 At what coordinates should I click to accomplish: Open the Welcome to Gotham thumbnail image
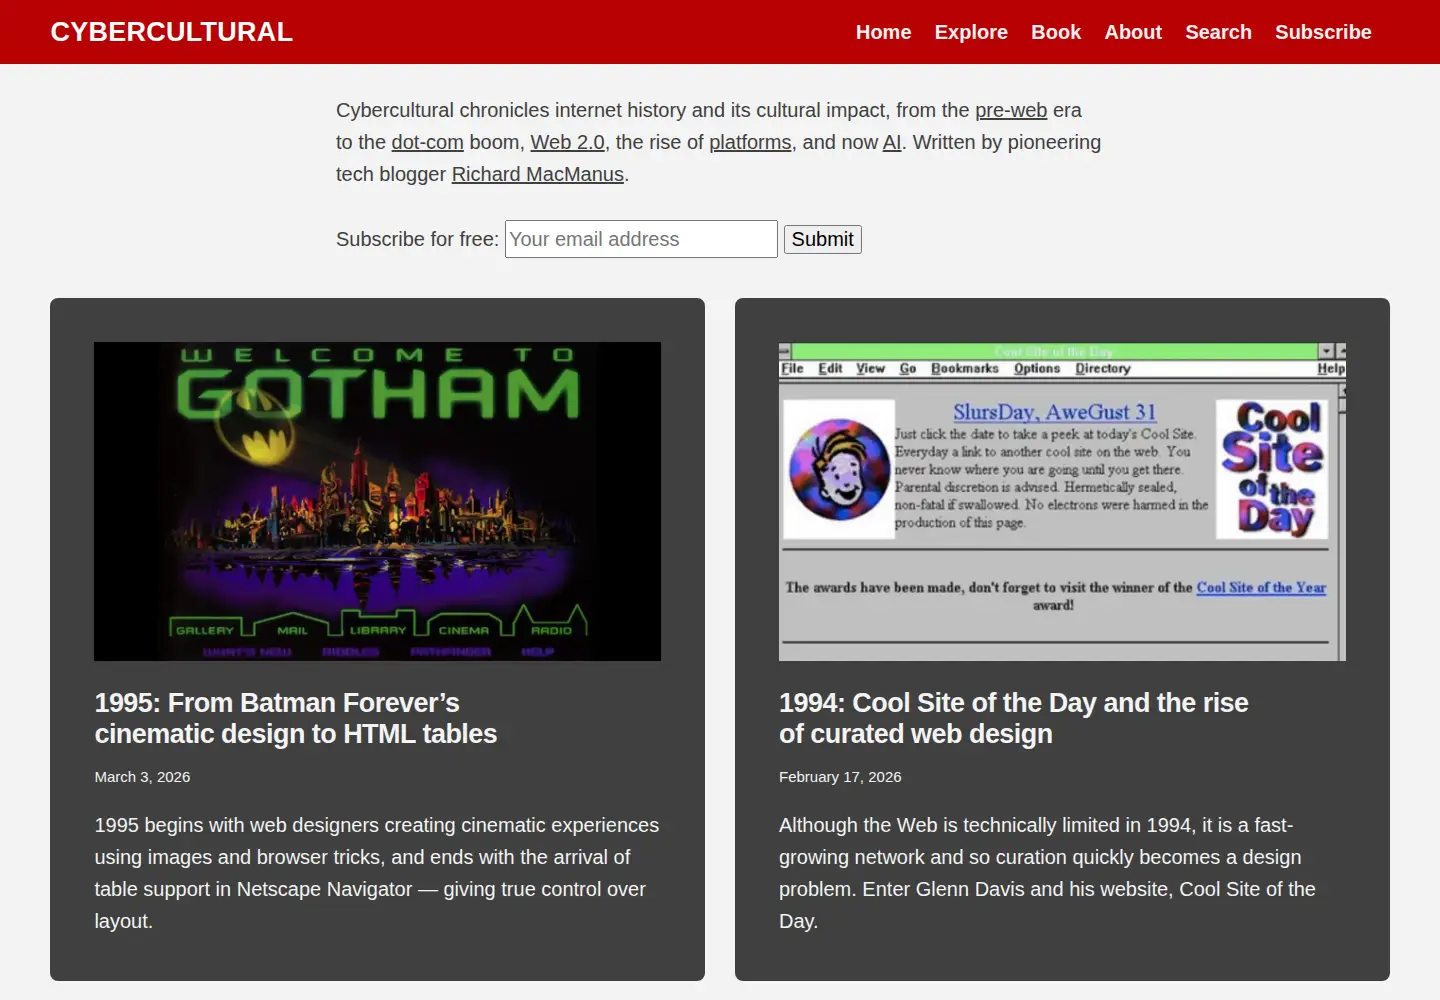pos(377,501)
